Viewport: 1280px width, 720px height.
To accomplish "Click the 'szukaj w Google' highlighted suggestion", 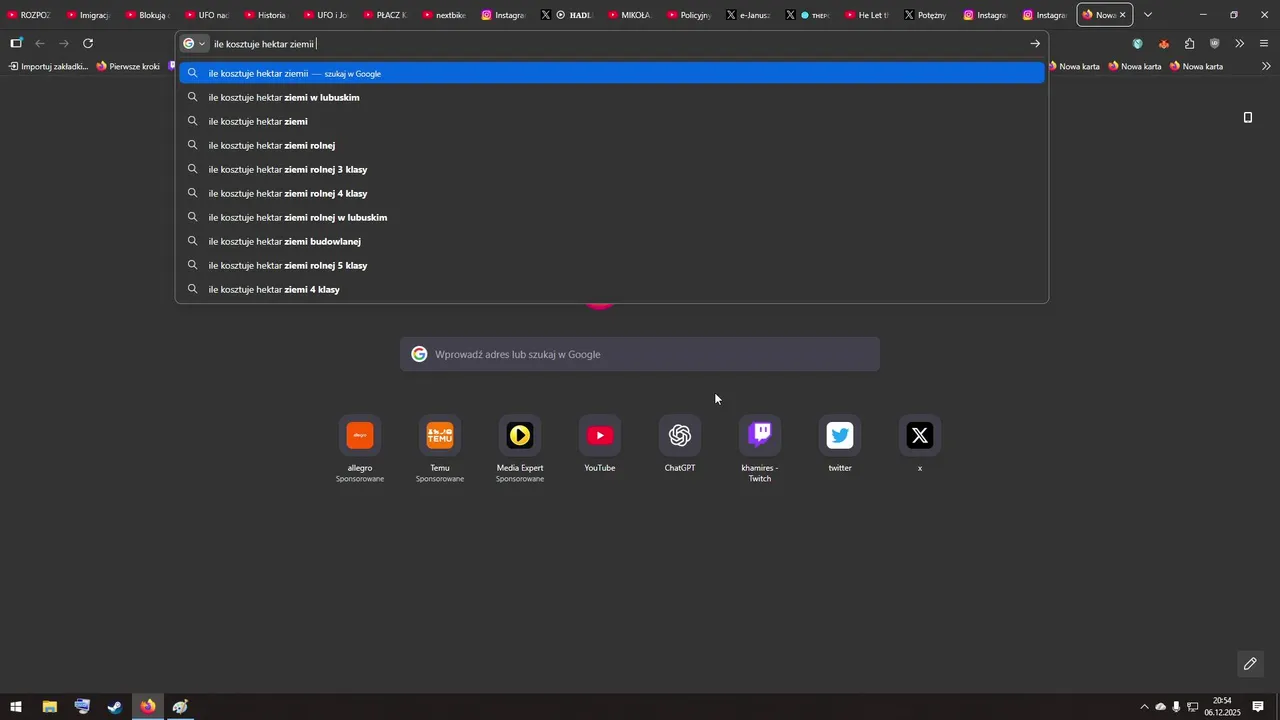I will pos(612,73).
